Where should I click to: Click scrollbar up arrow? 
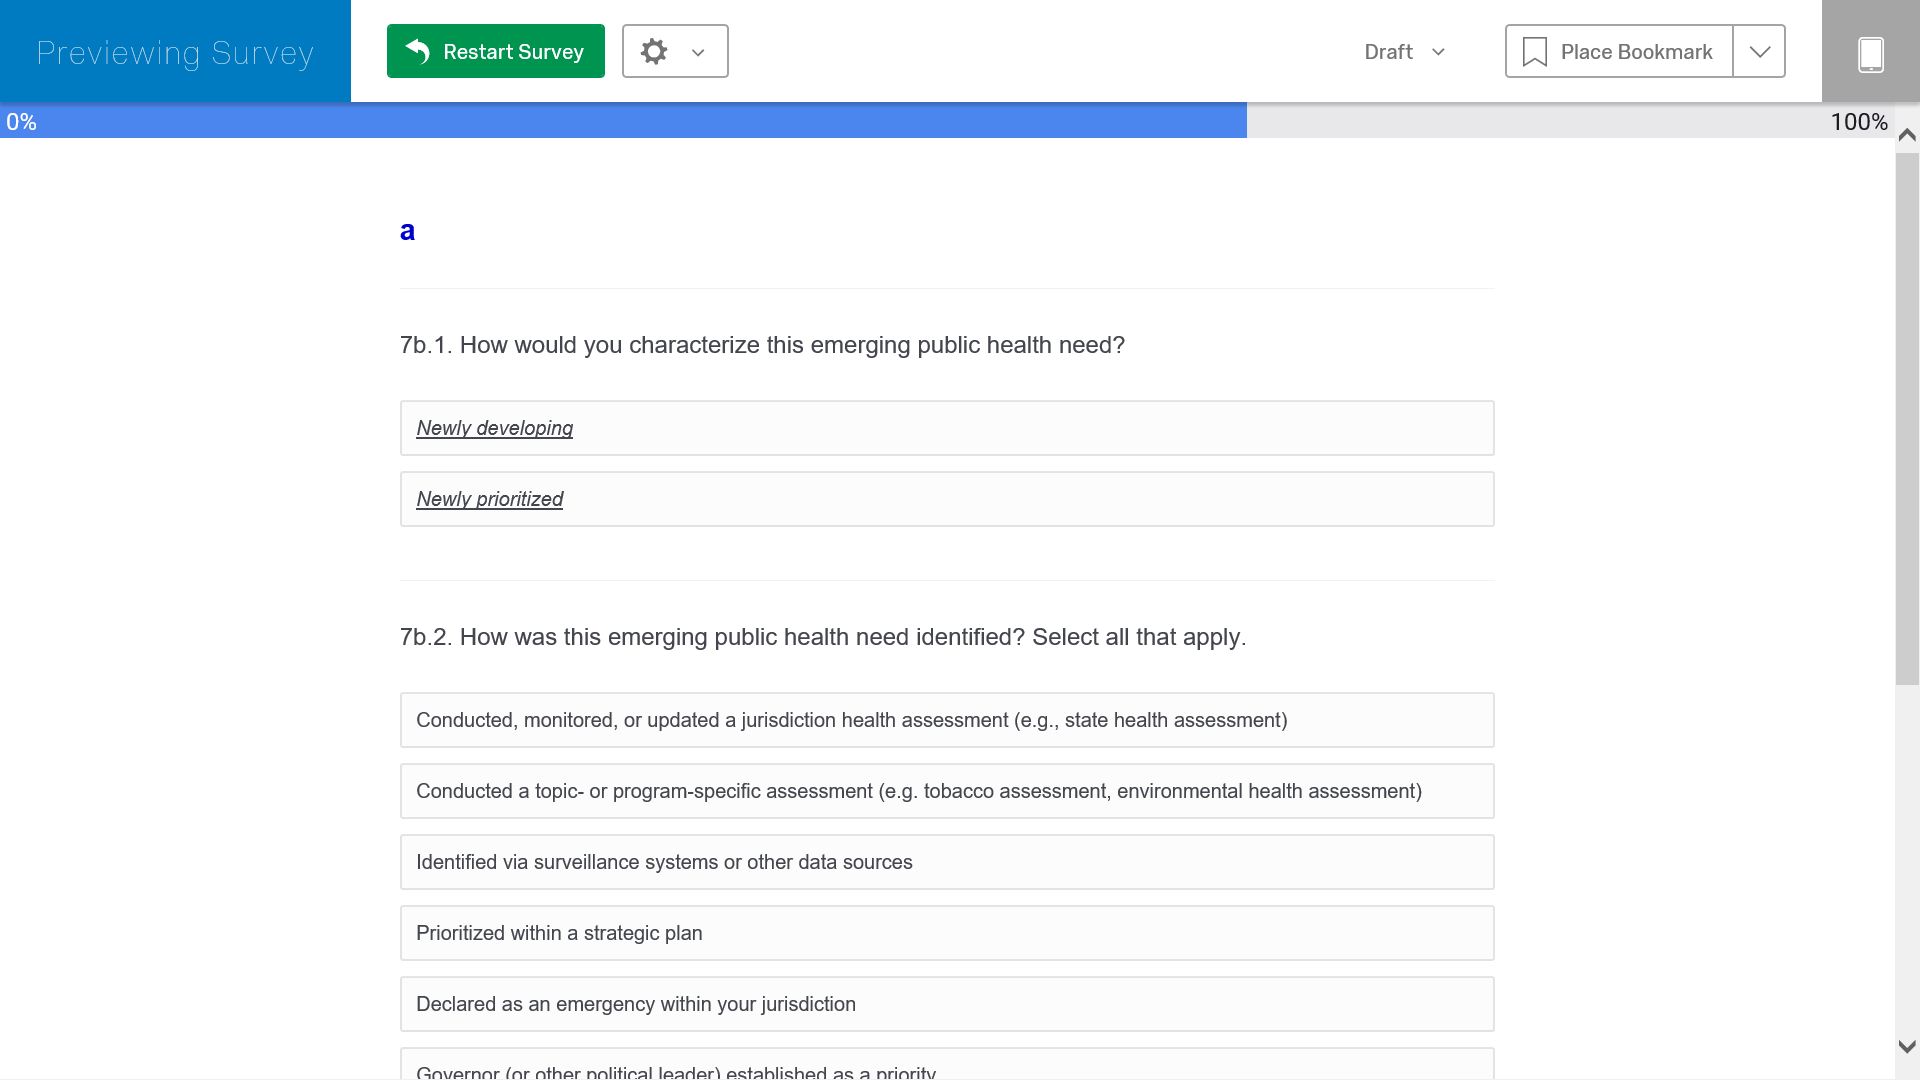pos(1907,135)
